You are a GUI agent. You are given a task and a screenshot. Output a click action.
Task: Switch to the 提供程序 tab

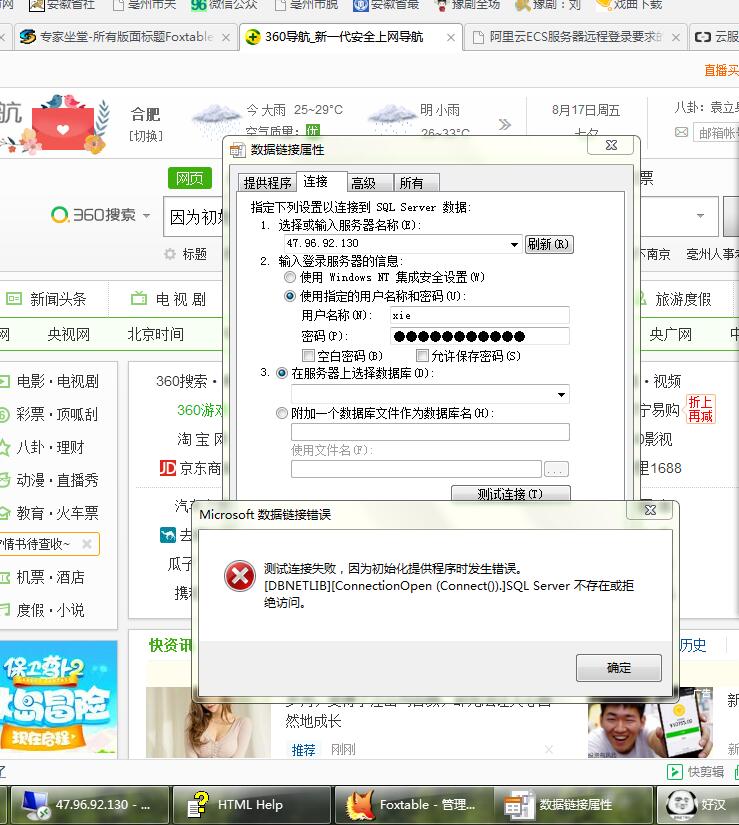click(x=267, y=183)
